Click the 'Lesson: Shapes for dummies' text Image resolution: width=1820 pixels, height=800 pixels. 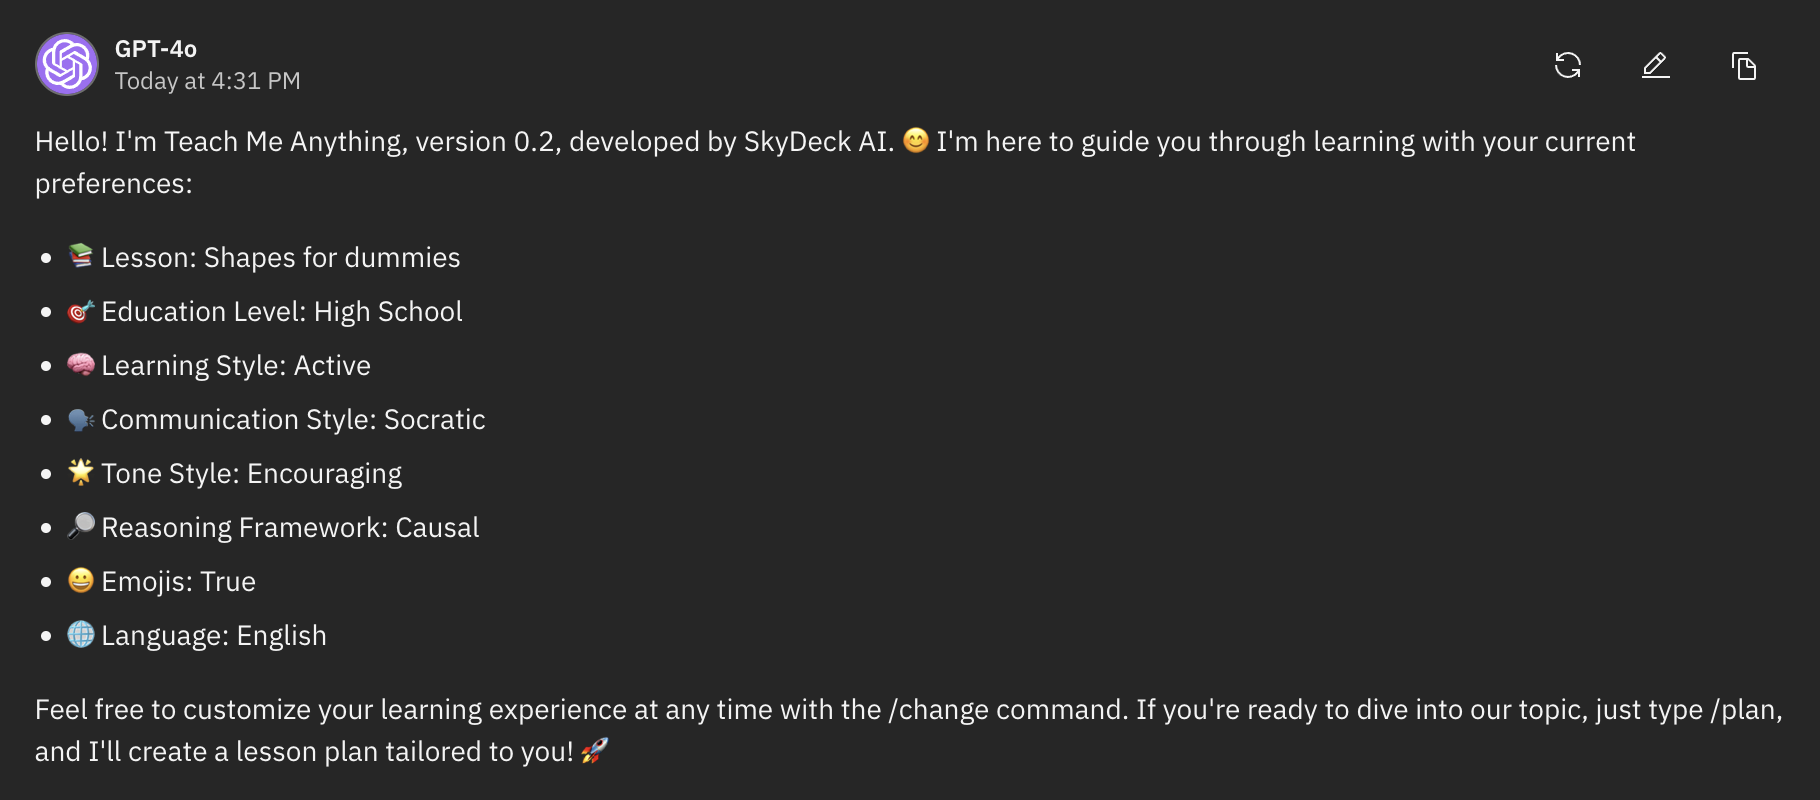pos(281,258)
